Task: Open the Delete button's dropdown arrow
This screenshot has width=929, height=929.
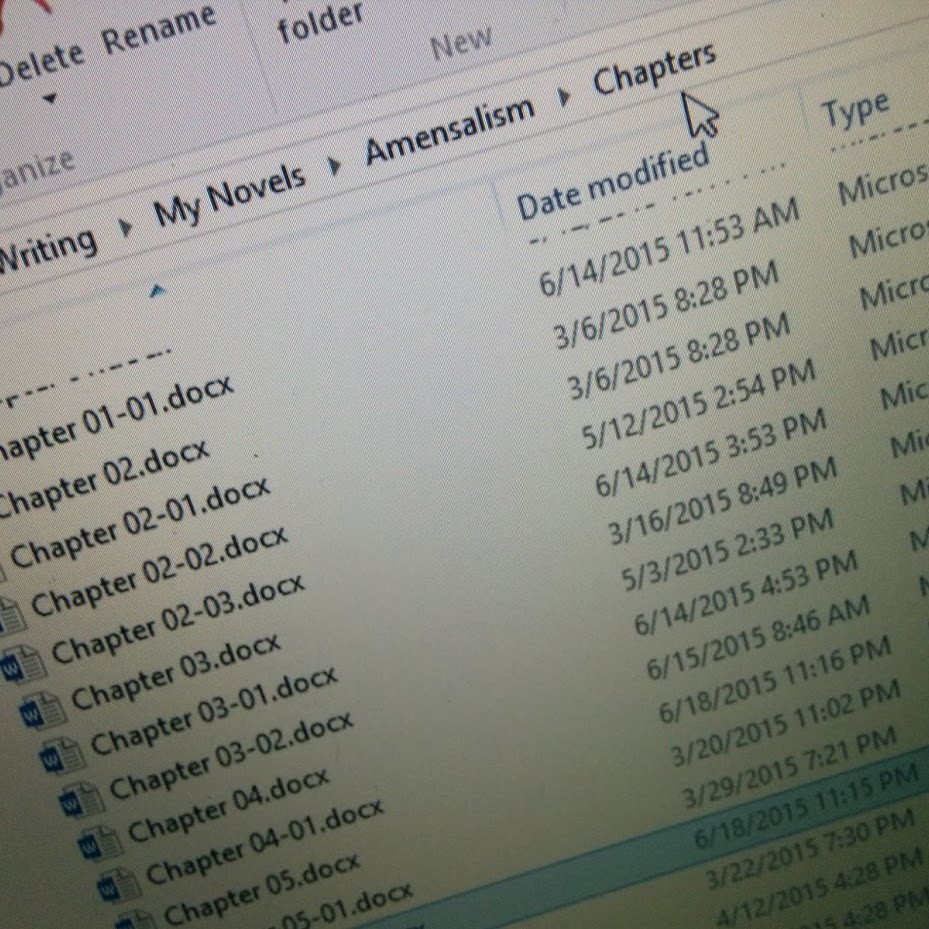Action: (x=52, y=98)
